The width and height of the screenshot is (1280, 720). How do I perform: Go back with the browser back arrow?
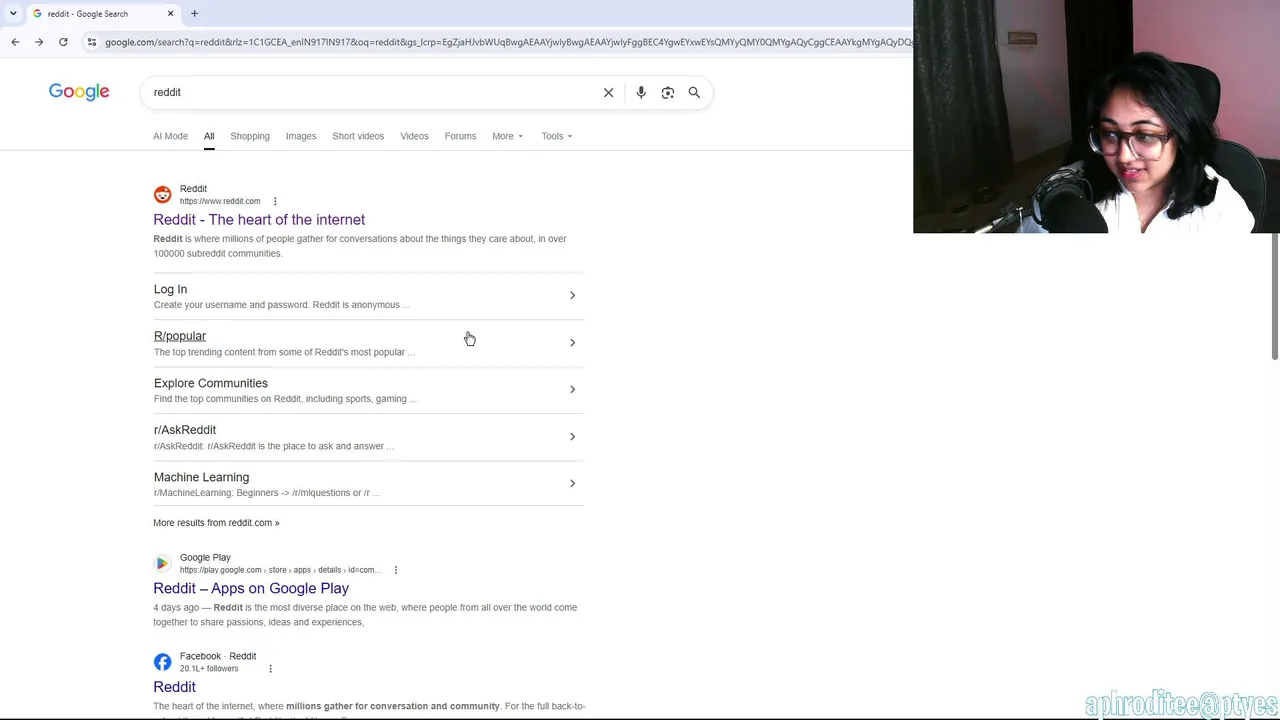click(x=15, y=42)
